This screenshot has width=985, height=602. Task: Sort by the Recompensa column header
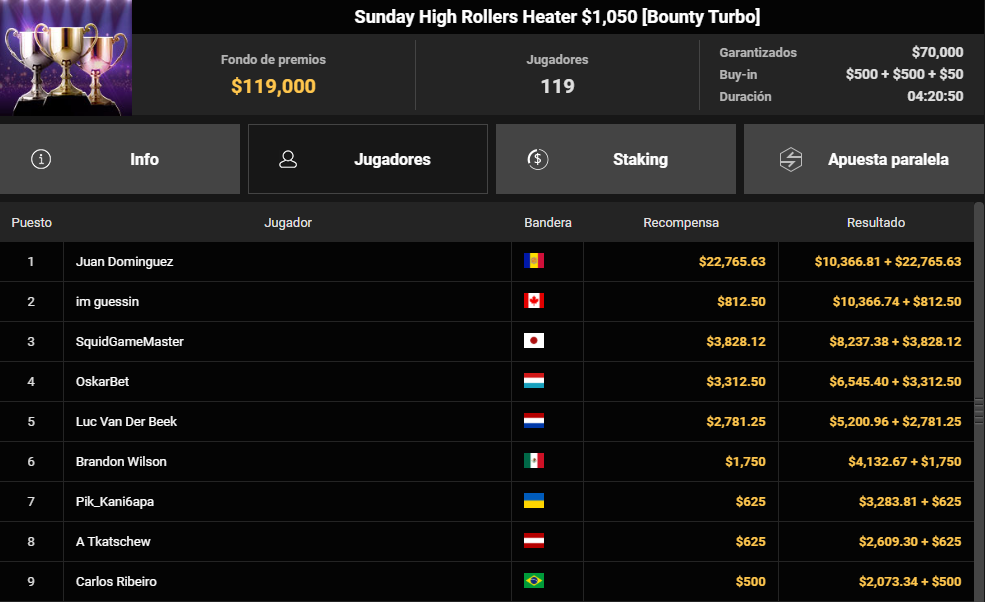[x=681, y=222]
